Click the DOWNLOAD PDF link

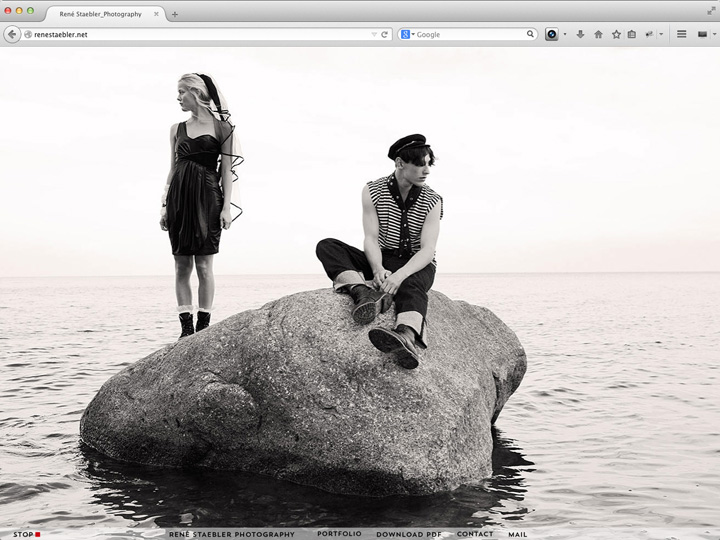pos(409,534)
